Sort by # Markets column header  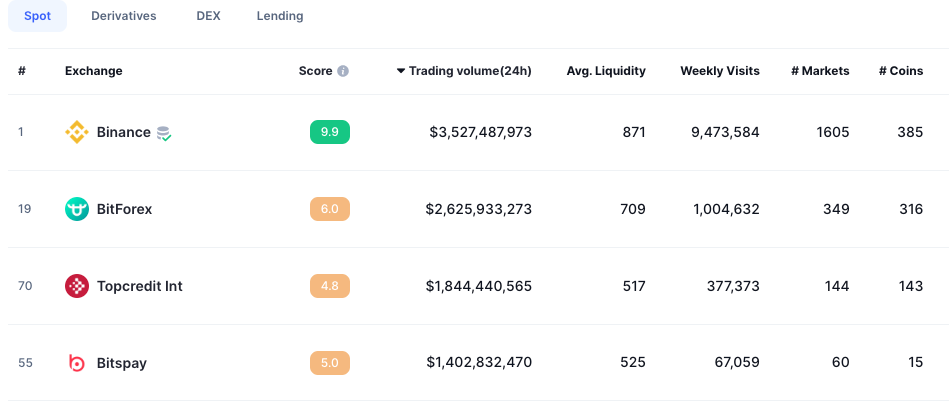820,71
